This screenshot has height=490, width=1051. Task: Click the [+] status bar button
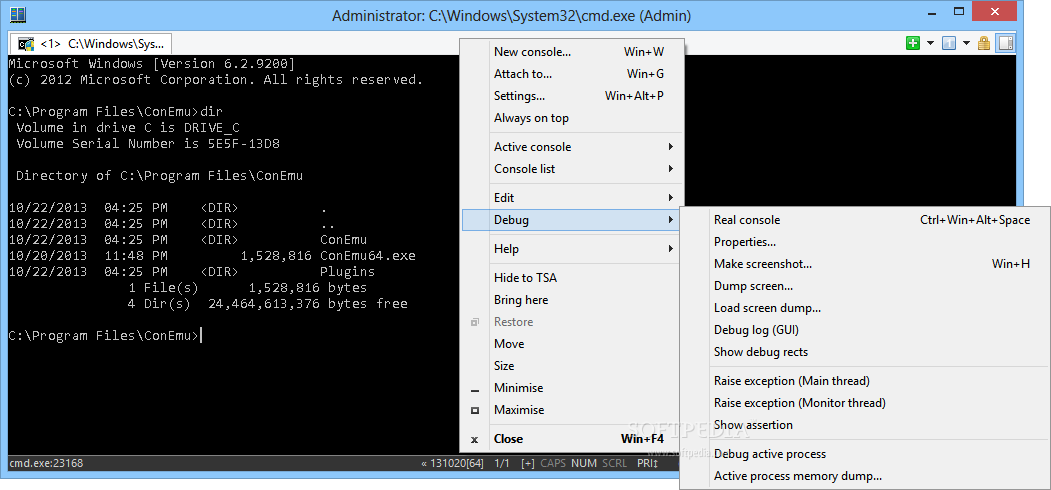point(528,463)
